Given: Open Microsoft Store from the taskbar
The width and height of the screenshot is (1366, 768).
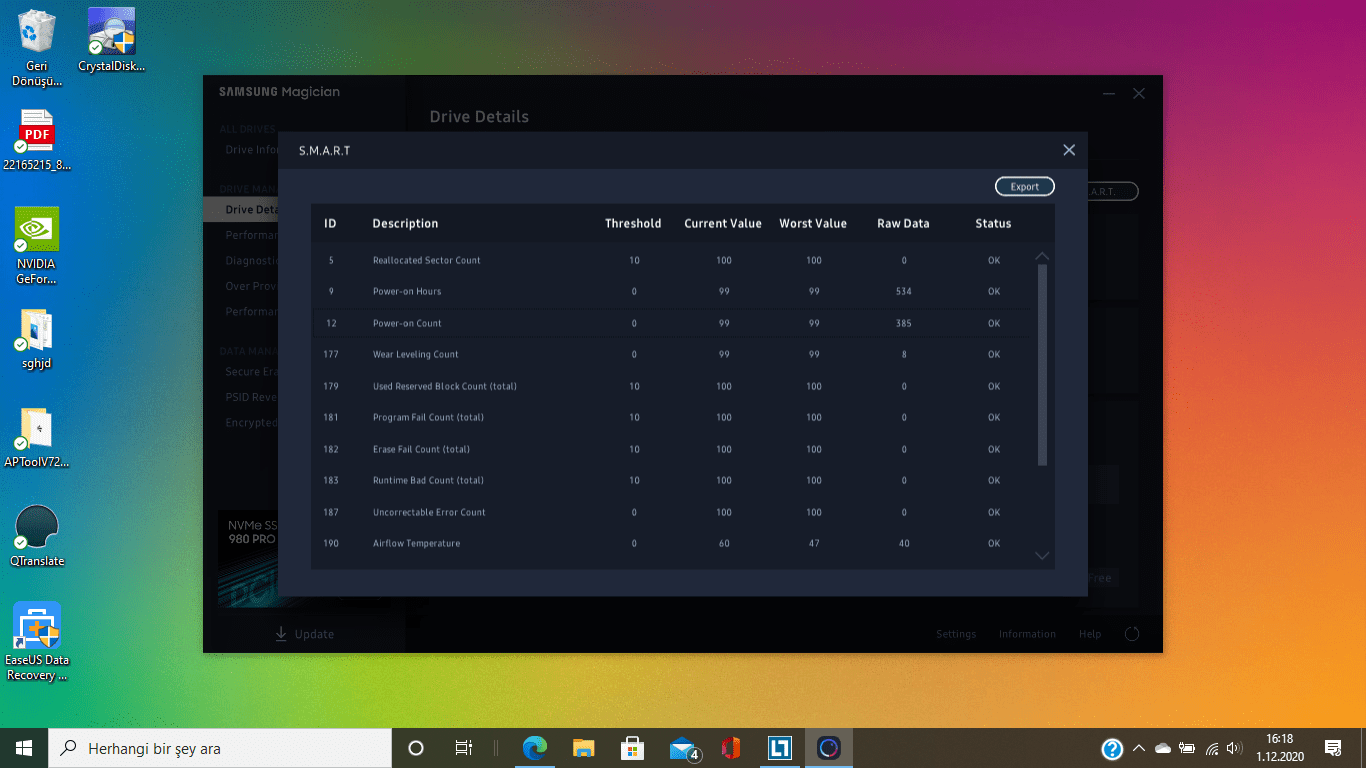Looking at the screenshot, I should [x=632, y=748].
